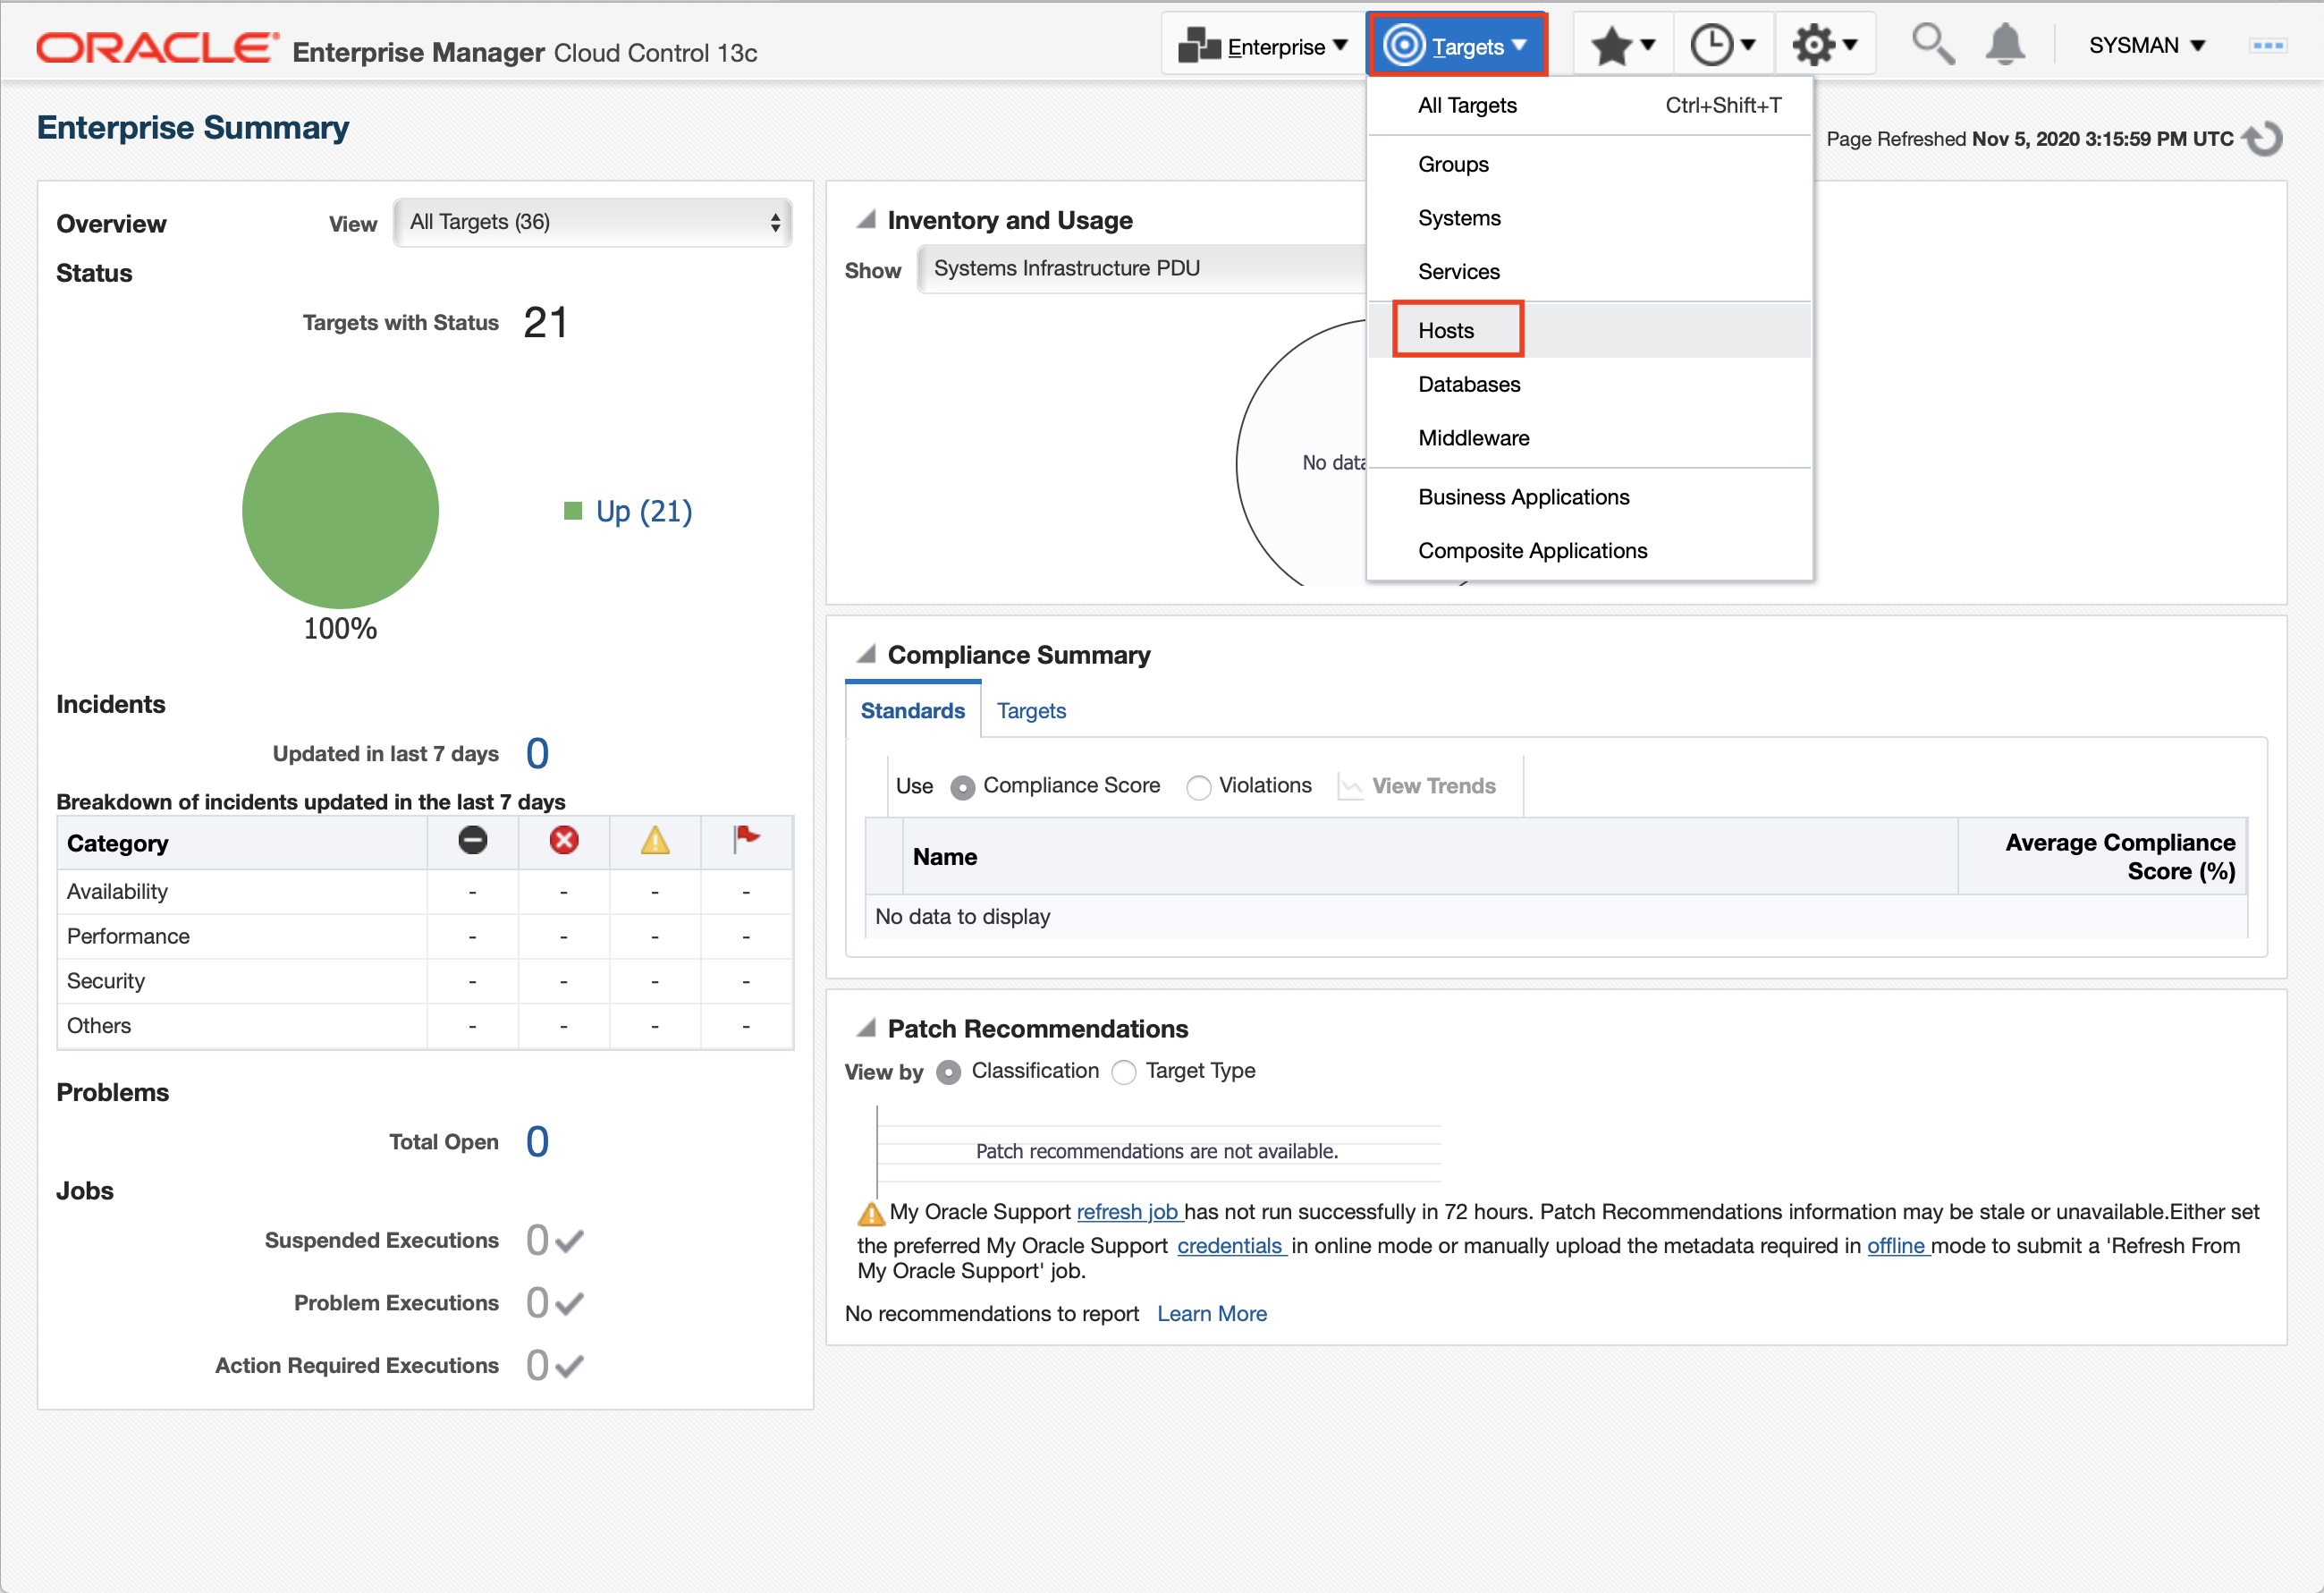Image resolution: width=2324 pixels, height=1593 pixels.
Task: Click the green Up legend swatch
Action: pyautogui.click(x=573, y=512)
